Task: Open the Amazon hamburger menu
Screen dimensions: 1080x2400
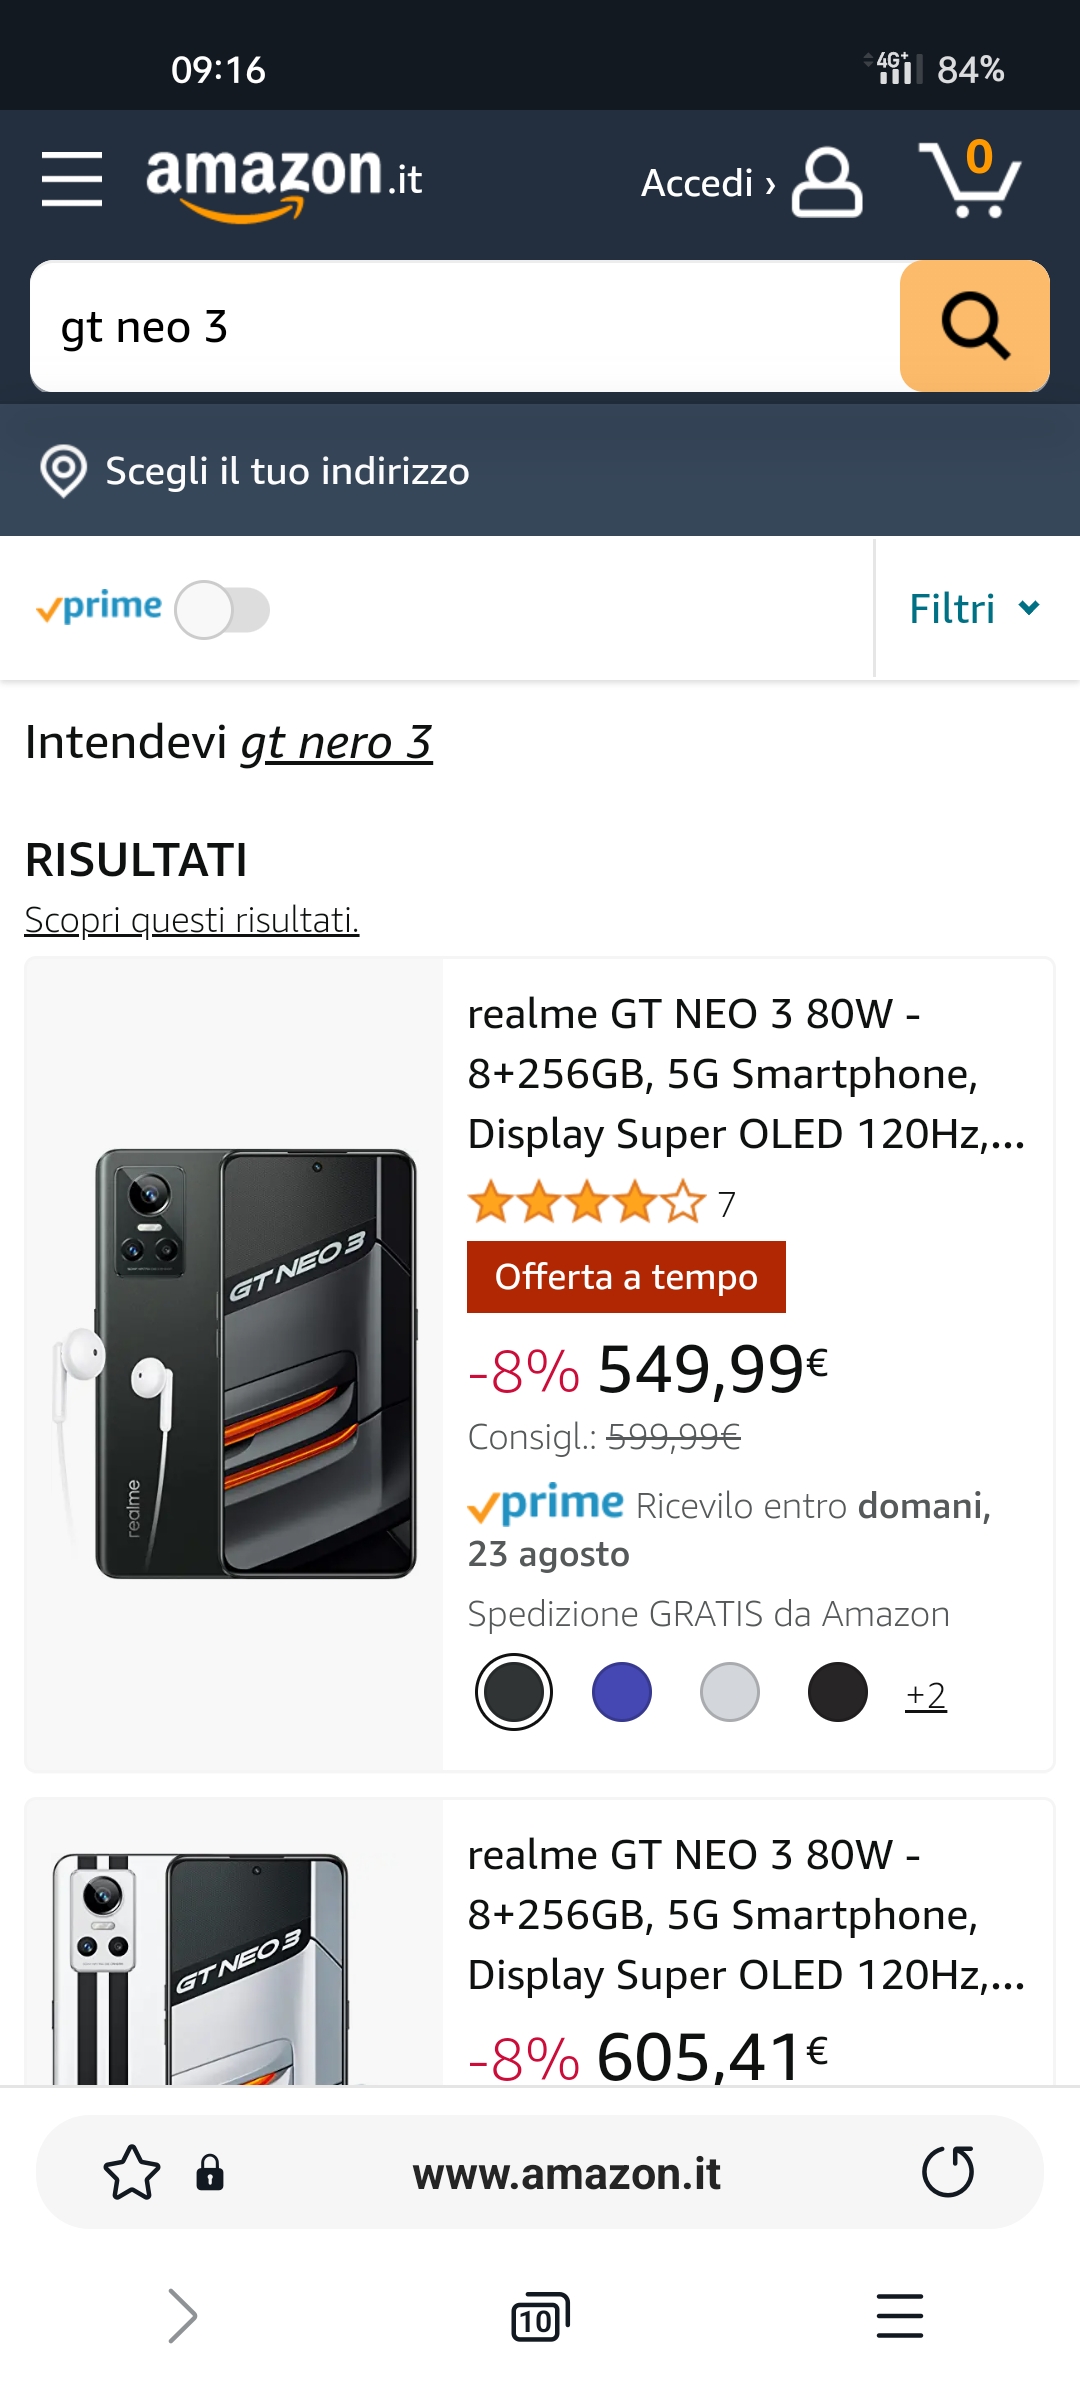Action: point(72,179)
